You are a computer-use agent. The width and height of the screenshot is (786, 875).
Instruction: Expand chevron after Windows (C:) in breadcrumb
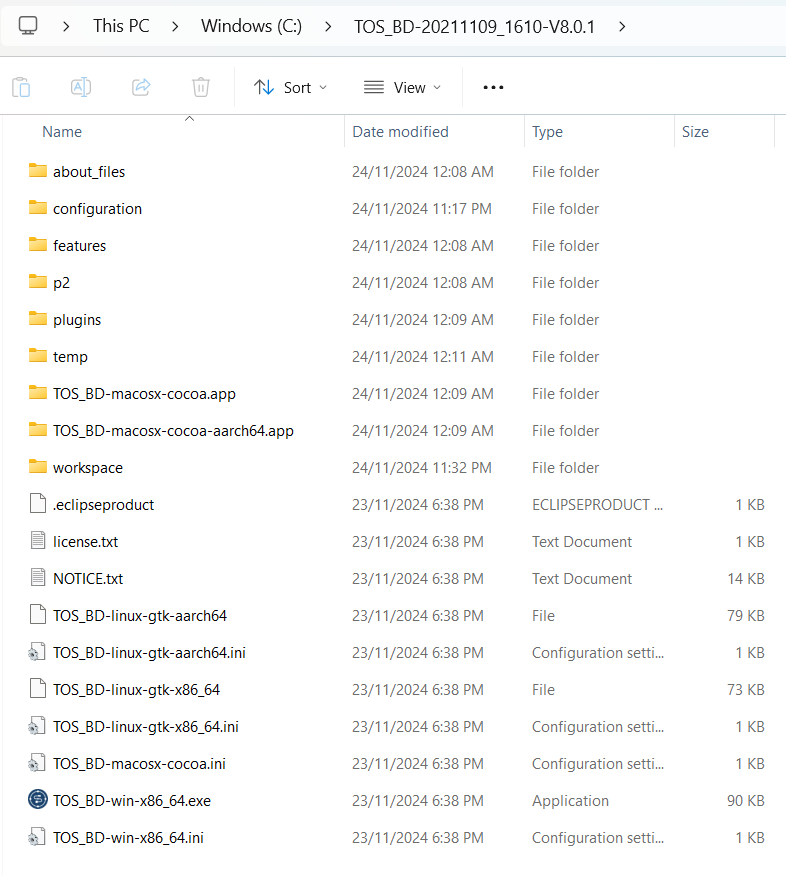[328, 26]
